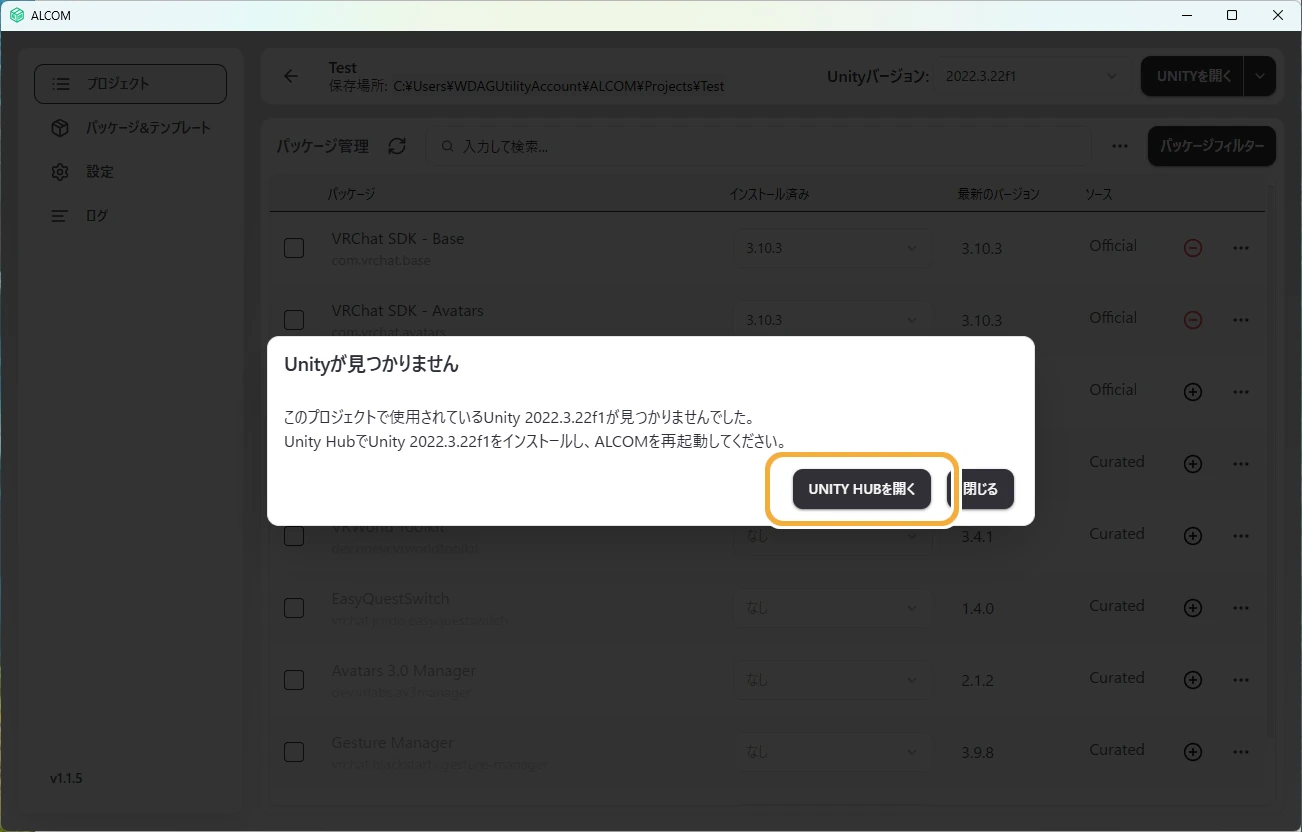Viewport: 1302px width, 832px height.
Task: Close the Unity not found dialog
Action: coord(981,489)
